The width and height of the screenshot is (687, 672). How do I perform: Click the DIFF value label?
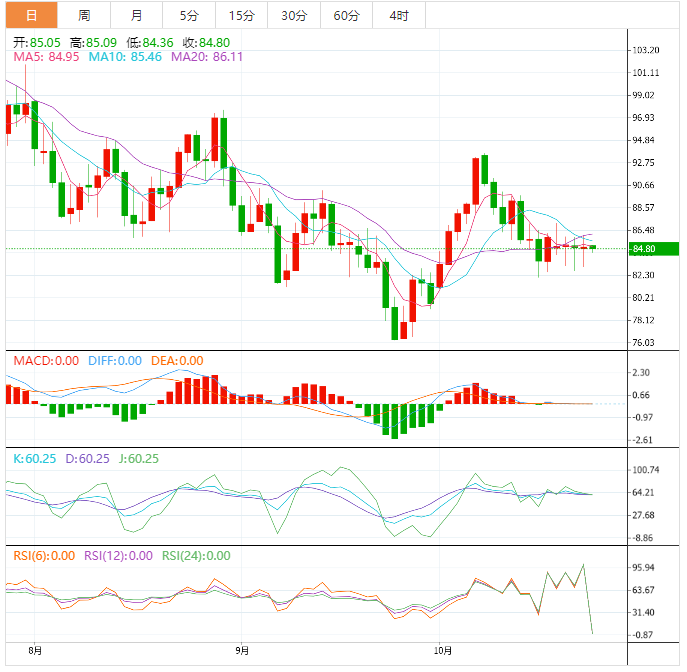click(115, 361)
